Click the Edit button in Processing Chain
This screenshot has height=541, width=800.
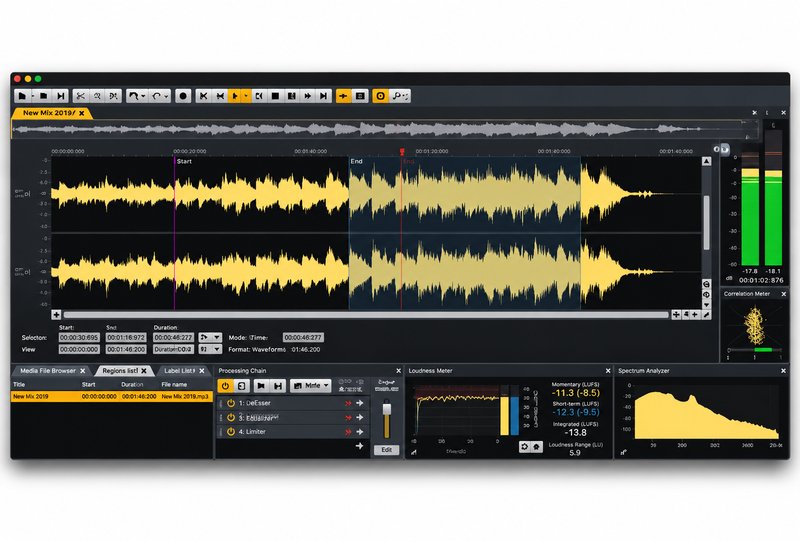(x=386, y=450)
